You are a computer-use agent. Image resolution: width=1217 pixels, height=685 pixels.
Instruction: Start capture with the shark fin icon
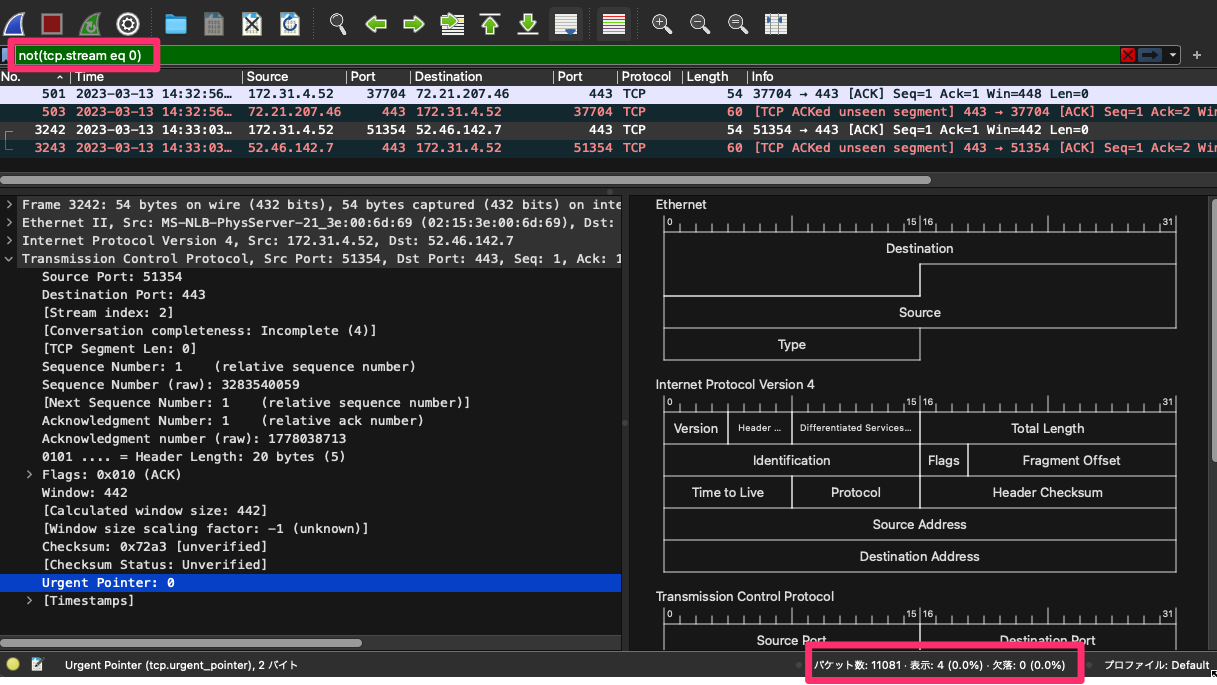15,24
